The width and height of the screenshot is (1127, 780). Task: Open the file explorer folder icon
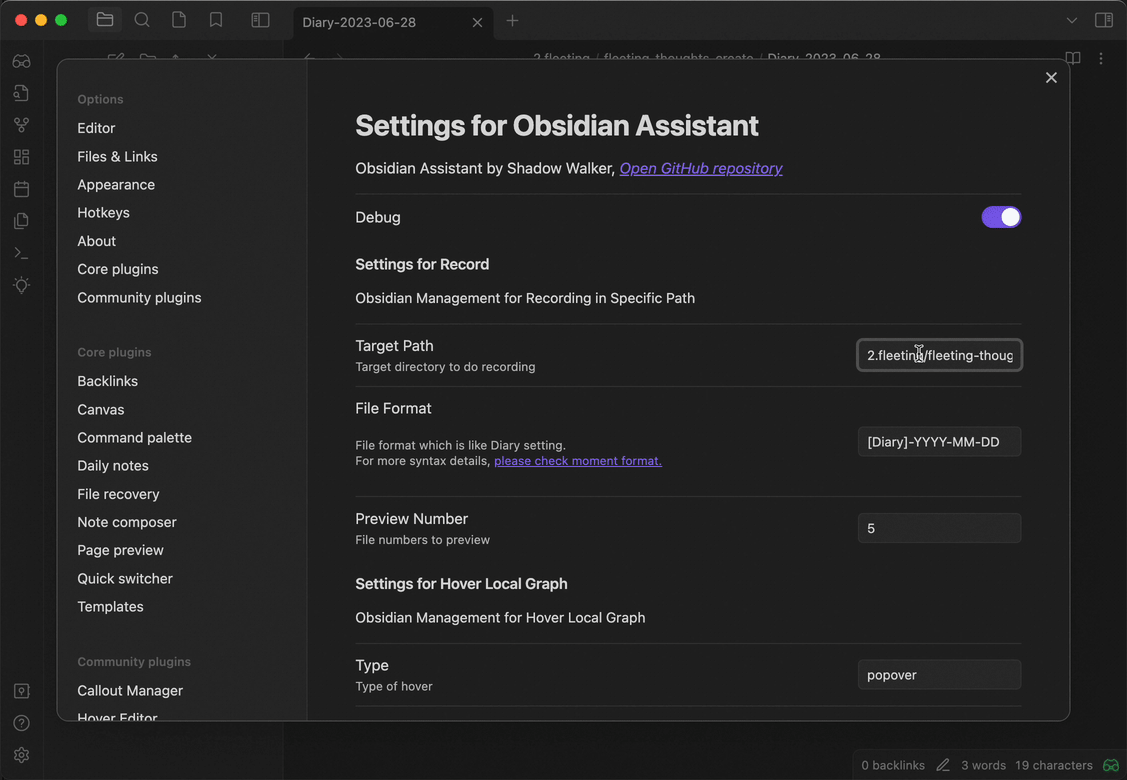coord(105,20)
